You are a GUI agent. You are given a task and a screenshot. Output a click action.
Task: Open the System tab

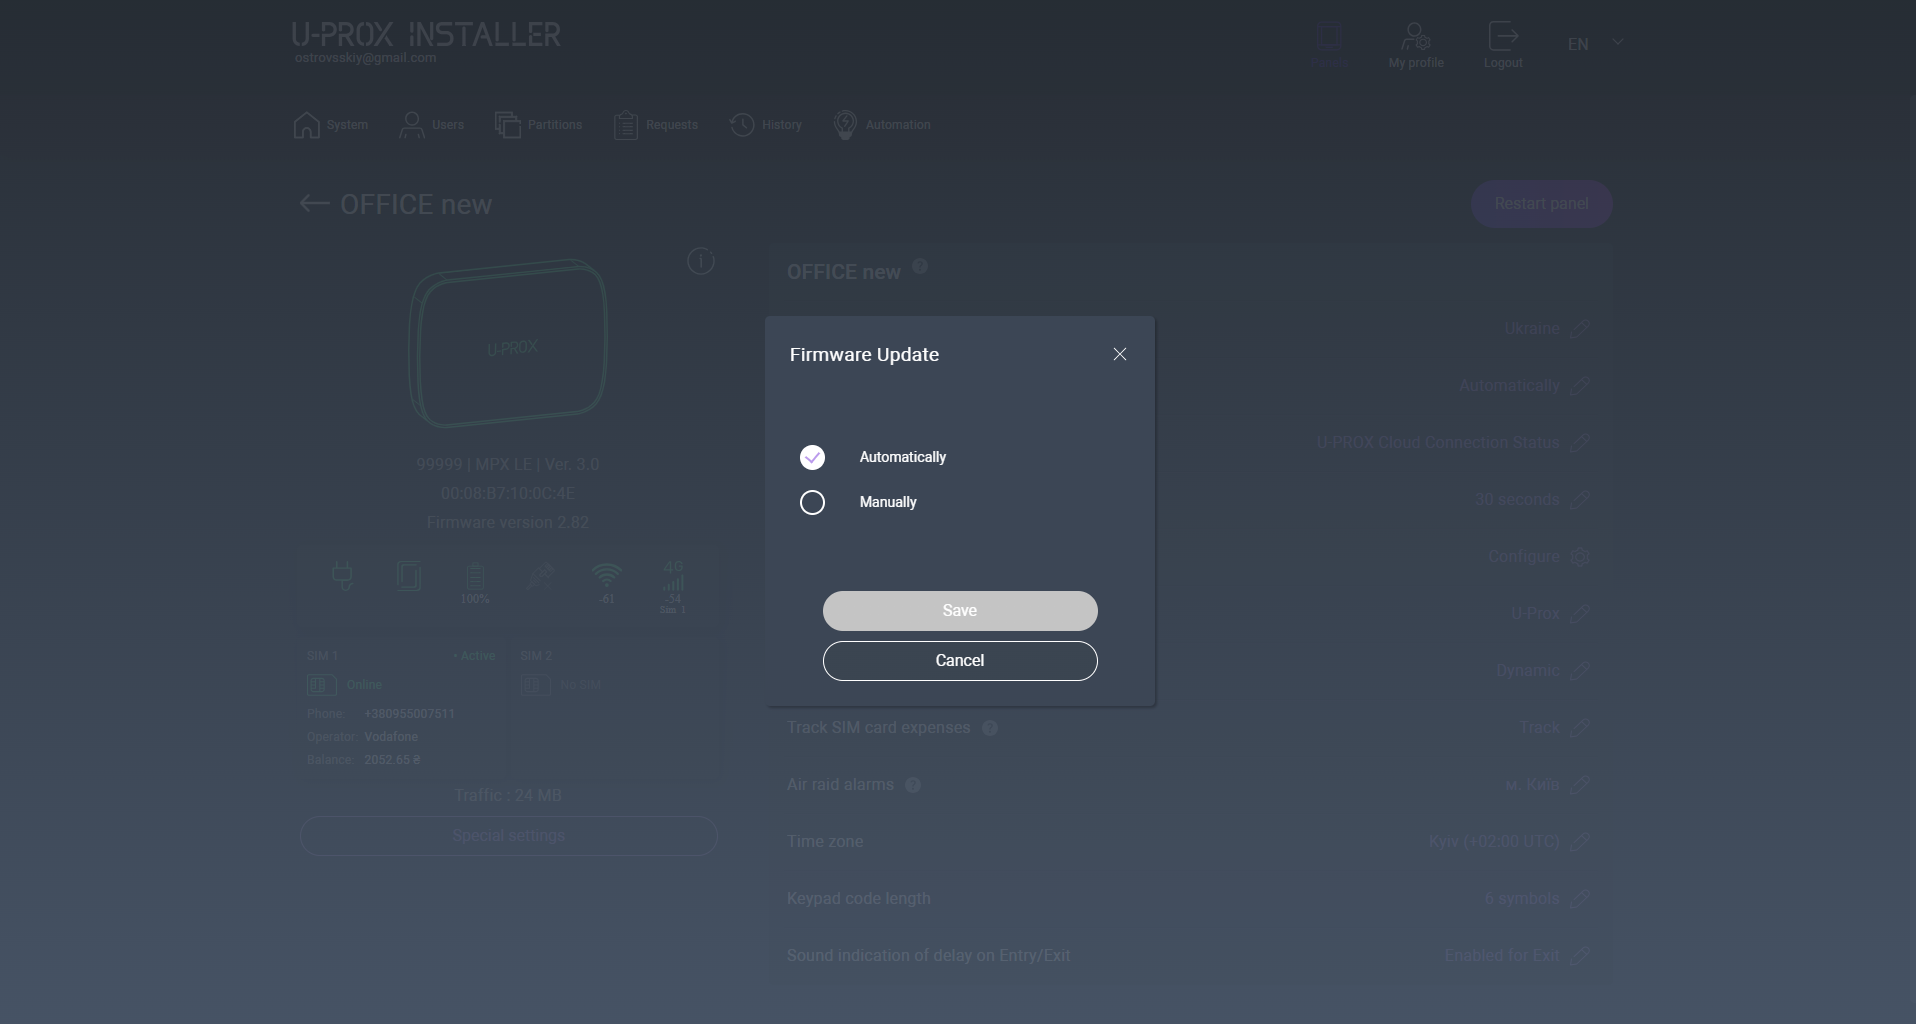331,125
